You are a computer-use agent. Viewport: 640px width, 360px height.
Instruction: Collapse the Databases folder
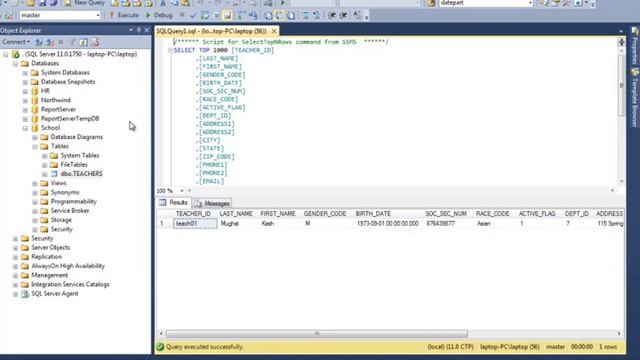tap(16, 64)
